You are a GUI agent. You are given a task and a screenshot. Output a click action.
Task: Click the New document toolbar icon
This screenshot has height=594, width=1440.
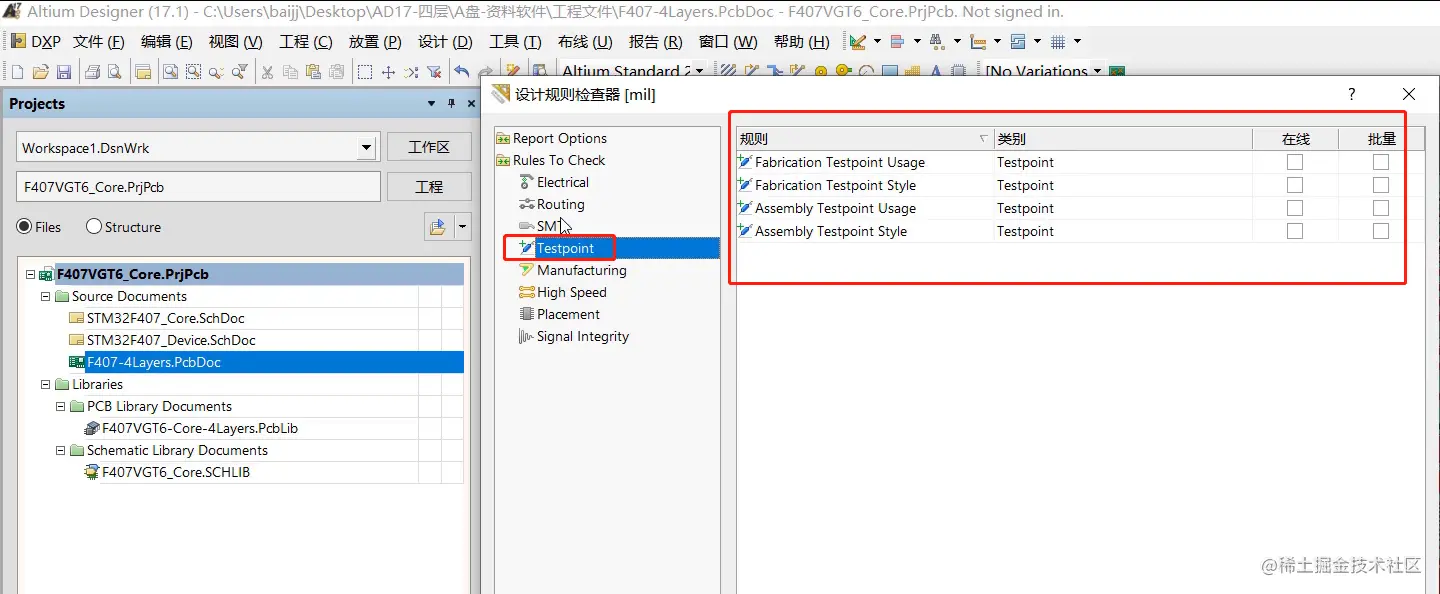click(17, 72)
